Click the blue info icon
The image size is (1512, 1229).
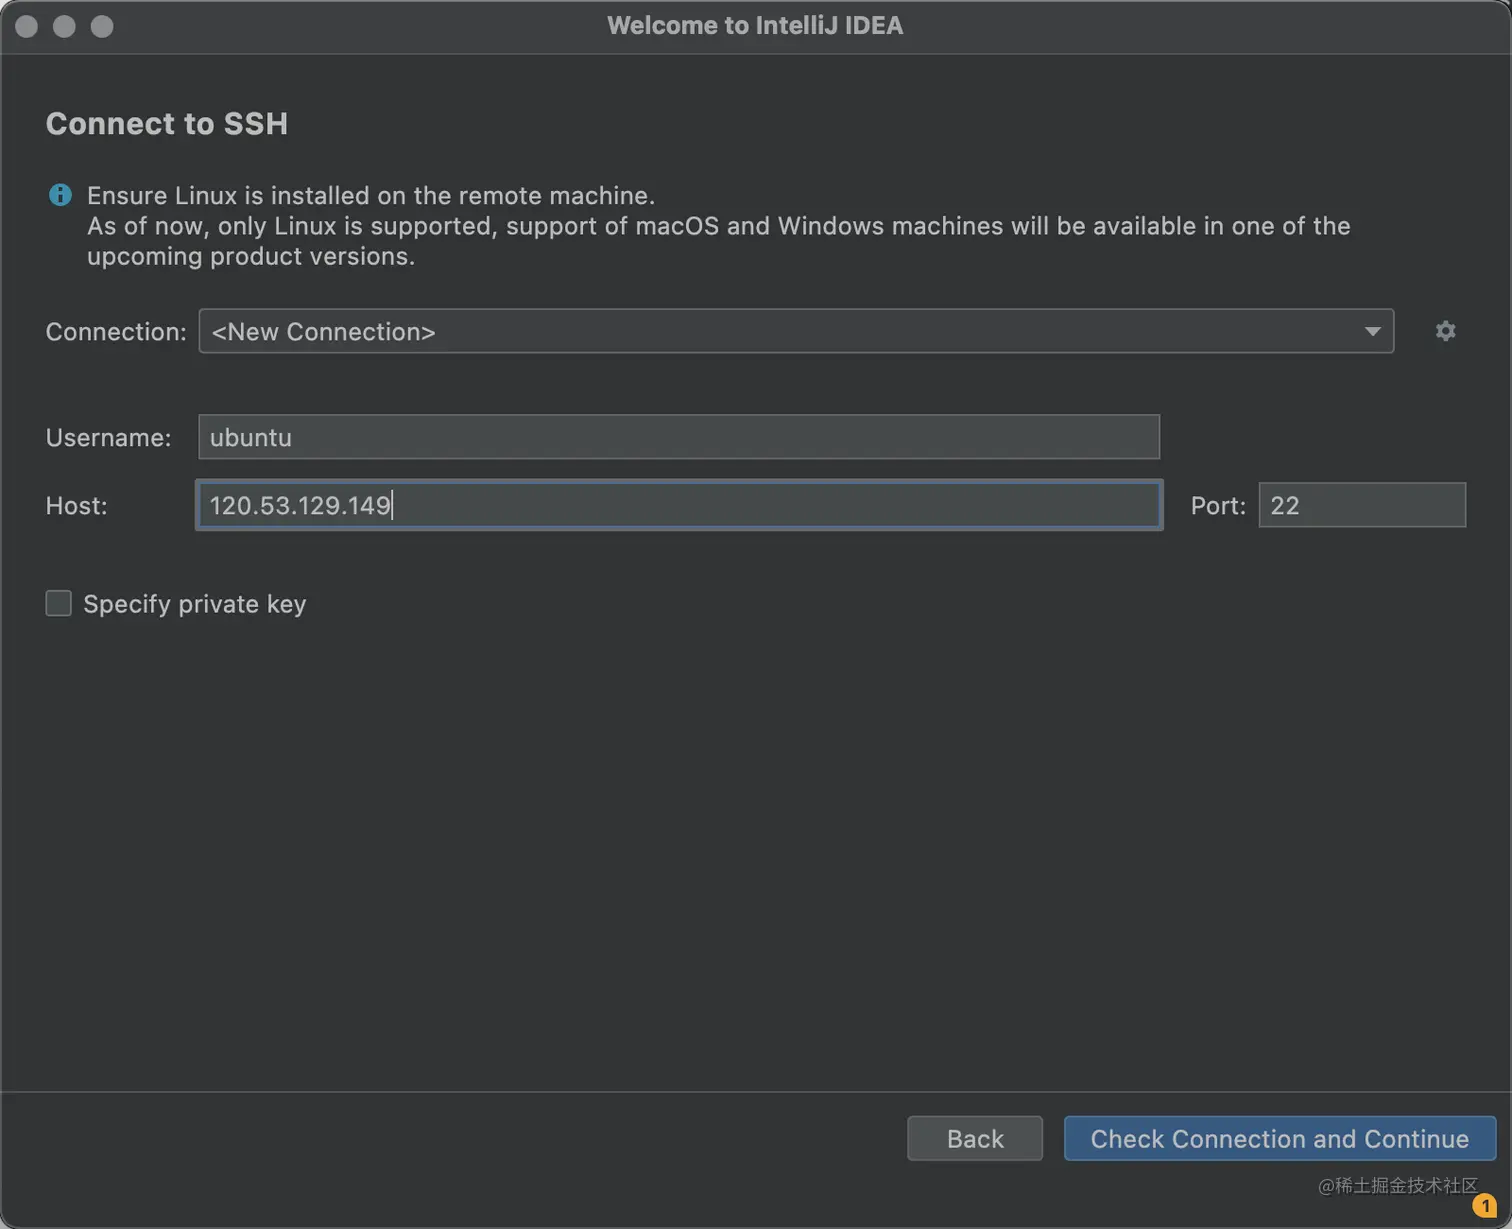pos(60,195)
